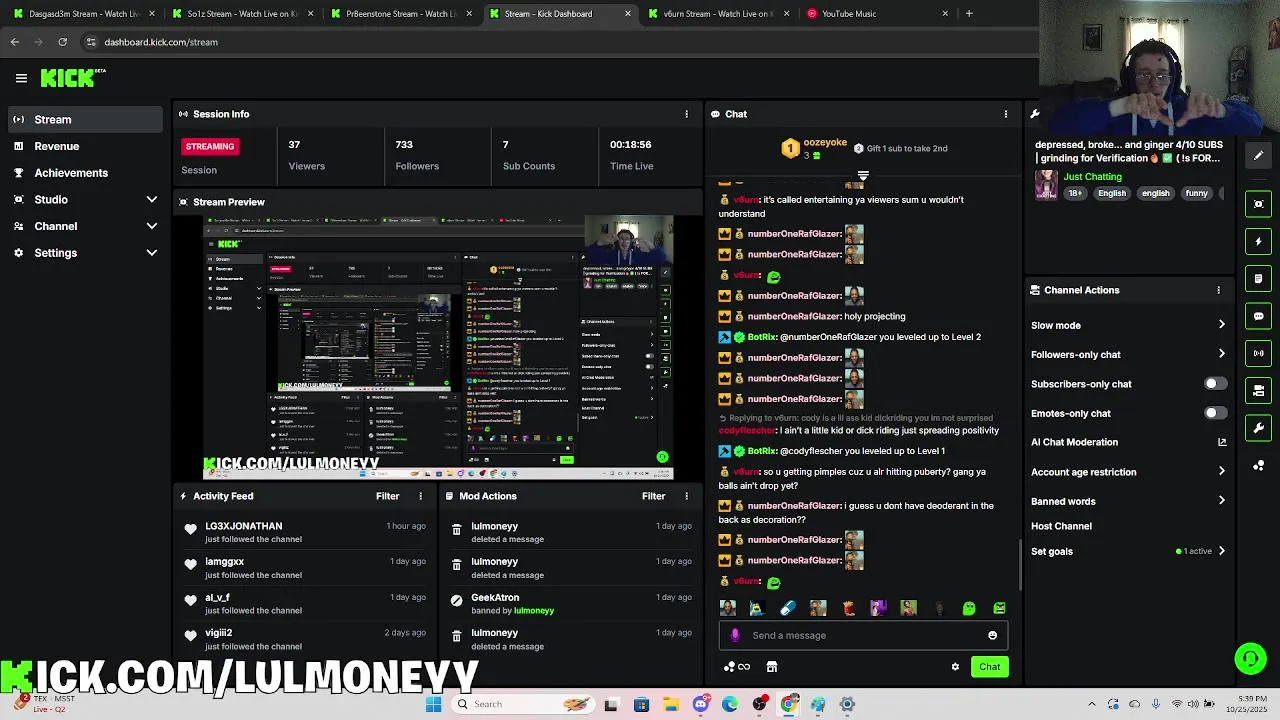
Task: Open Followers-only chat options arrow
Action: click(1221, 354)
